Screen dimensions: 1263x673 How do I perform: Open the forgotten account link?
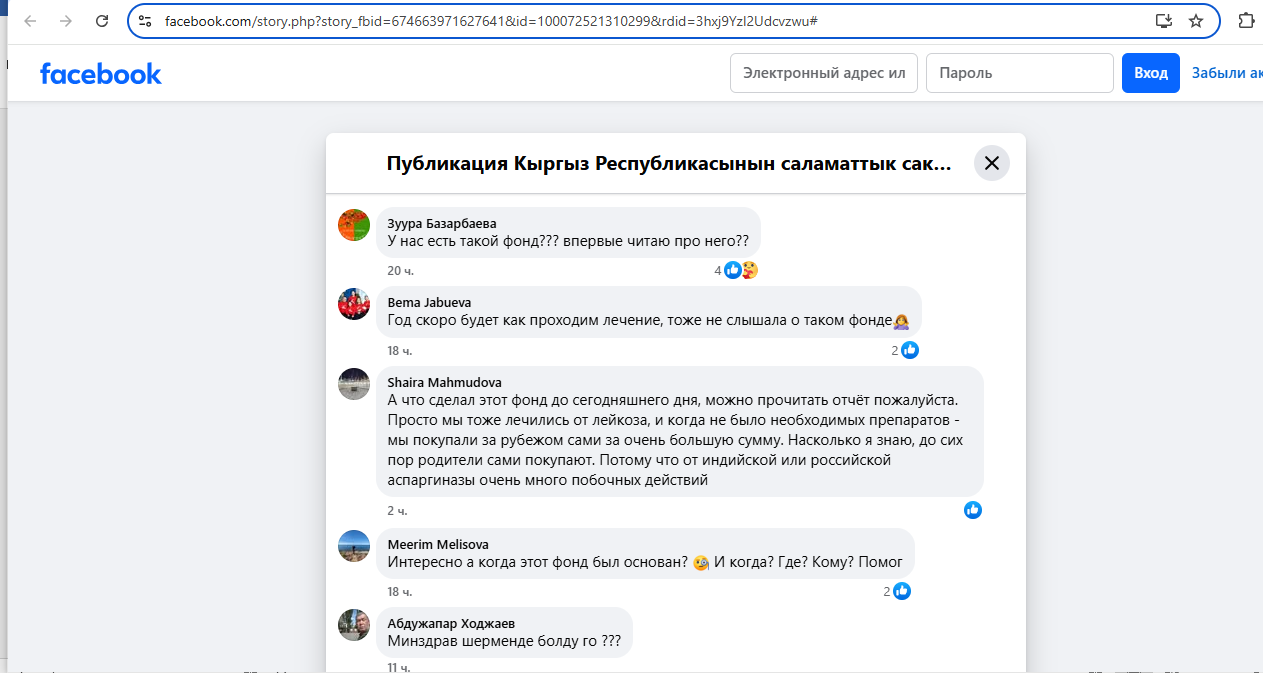coord(1226,73)
